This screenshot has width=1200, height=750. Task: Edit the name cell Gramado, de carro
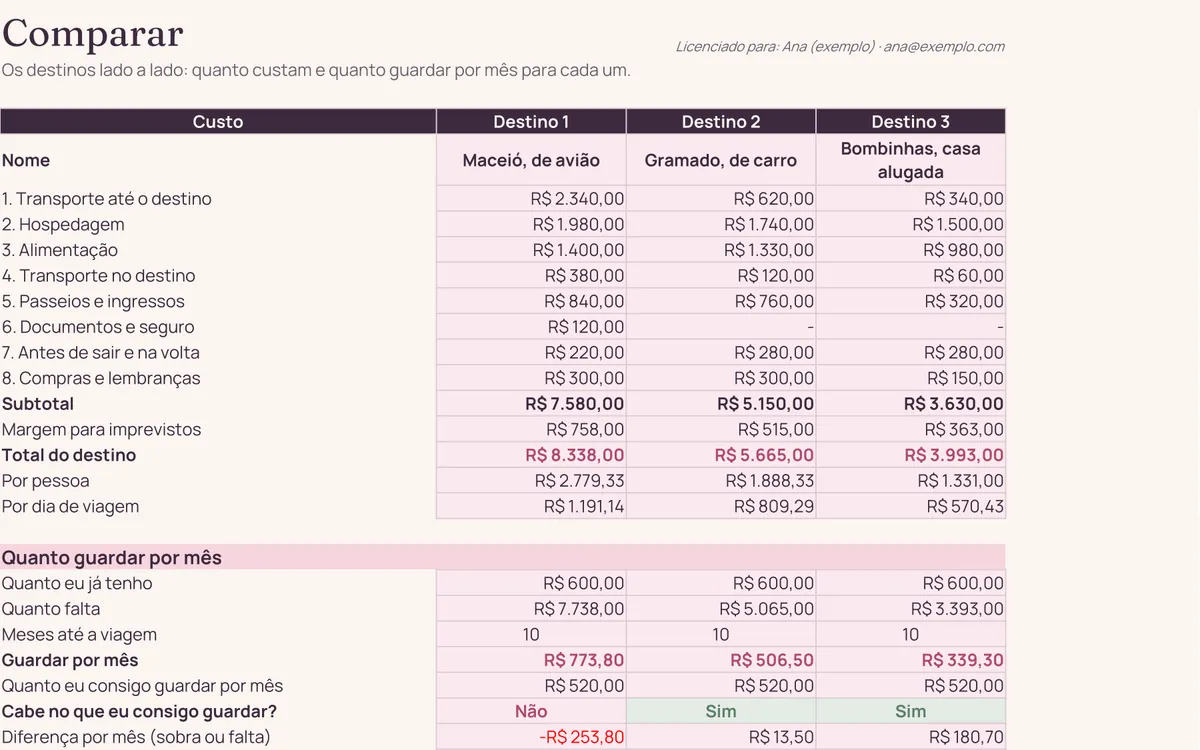click(x=721, y=160)
